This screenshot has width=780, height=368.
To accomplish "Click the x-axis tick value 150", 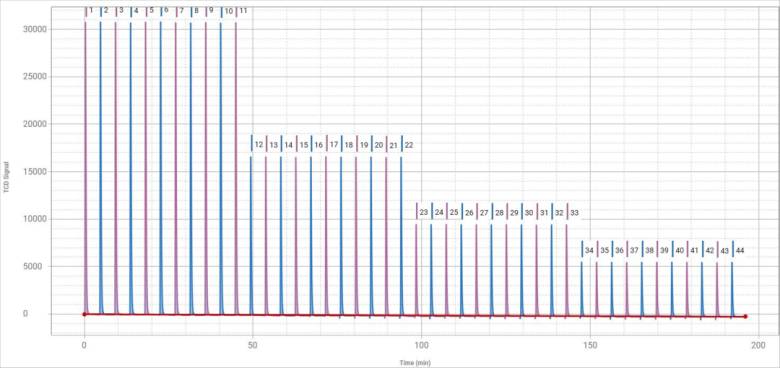I will coord(590,344).
